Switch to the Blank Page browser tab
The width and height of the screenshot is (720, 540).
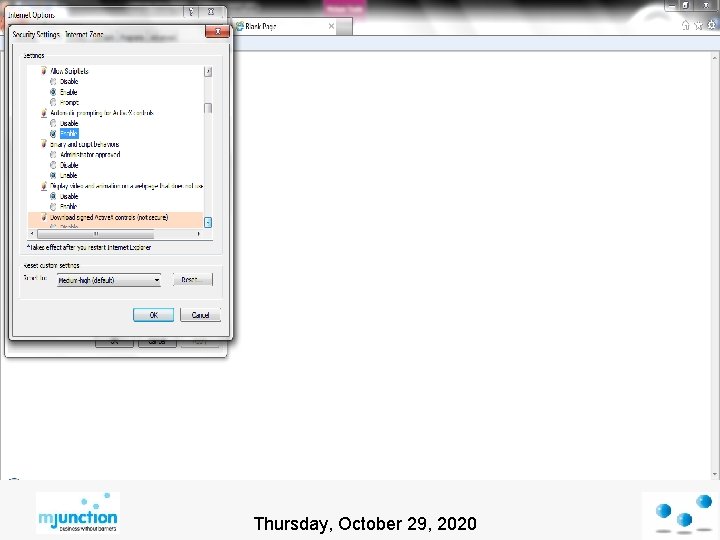(284, 27)
